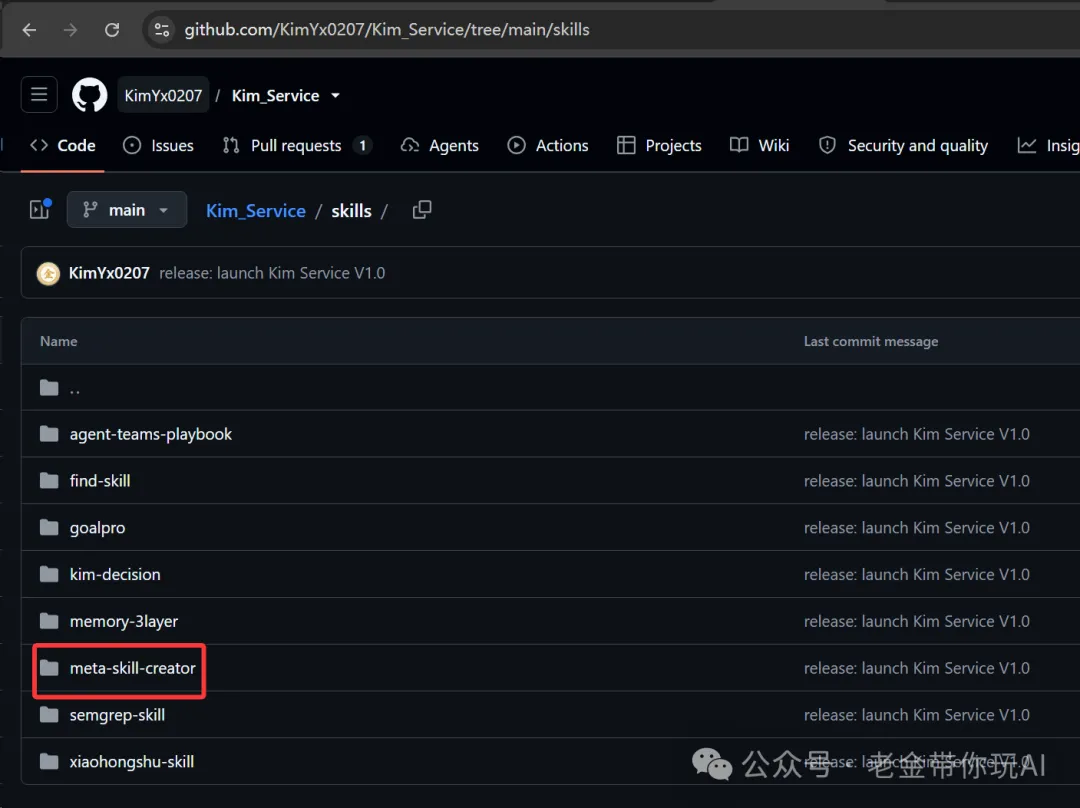This screenshot has height=808, width=1080.
Task: Open the main branch selector dropdown
Action: [x=127, y=209]
